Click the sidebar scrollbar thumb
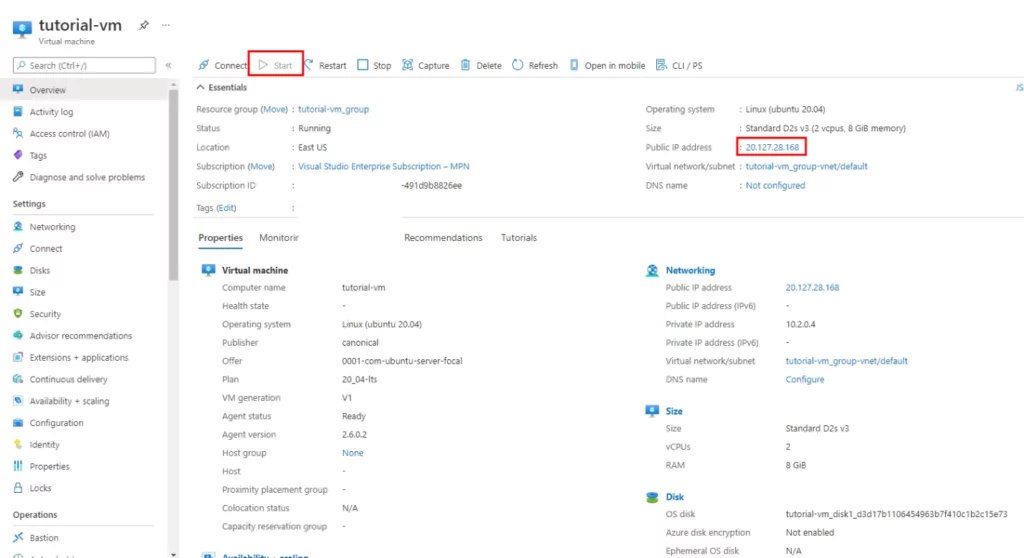 point(173,185)
